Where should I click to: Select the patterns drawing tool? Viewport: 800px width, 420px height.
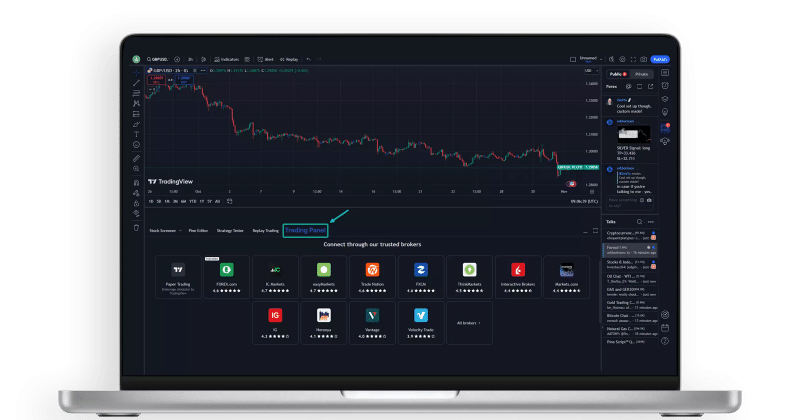tap(136, 103)
